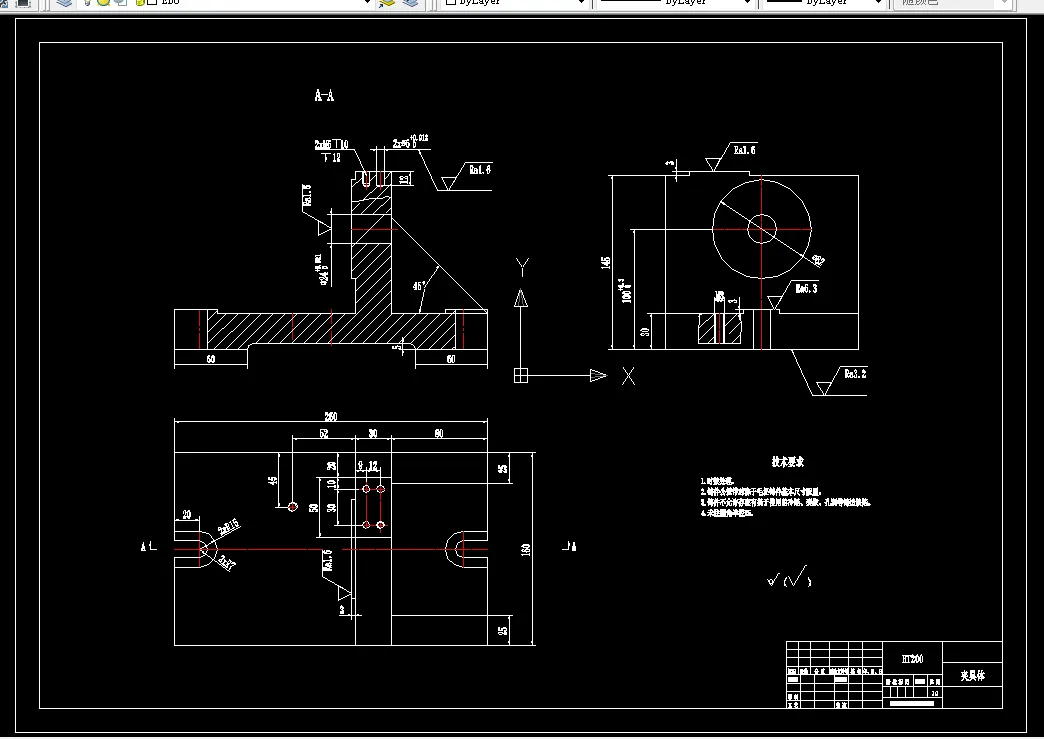The width and height of the screenshot is (1044, 739).
Task: Open the lineweight ByLayer dropdown
Action: click(826, 2)
